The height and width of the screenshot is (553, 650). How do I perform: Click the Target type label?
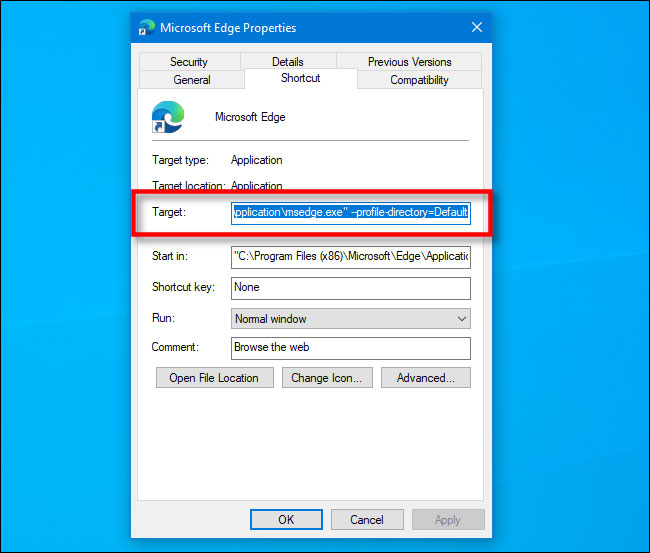[180, 160]
